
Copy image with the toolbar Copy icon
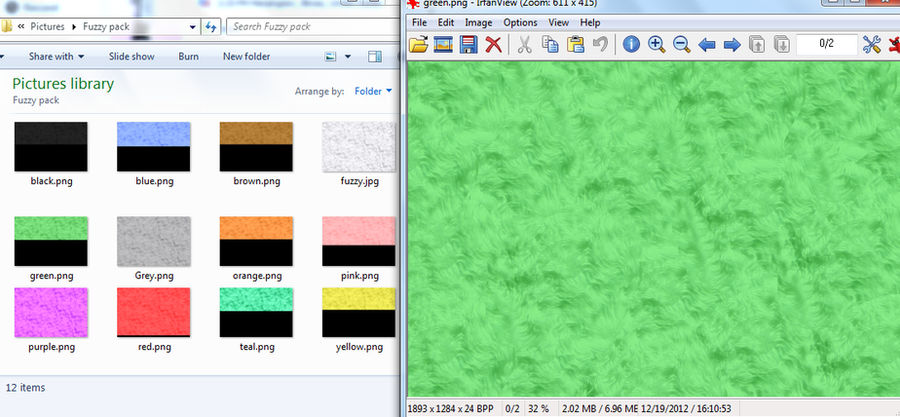tap(550, 45)
